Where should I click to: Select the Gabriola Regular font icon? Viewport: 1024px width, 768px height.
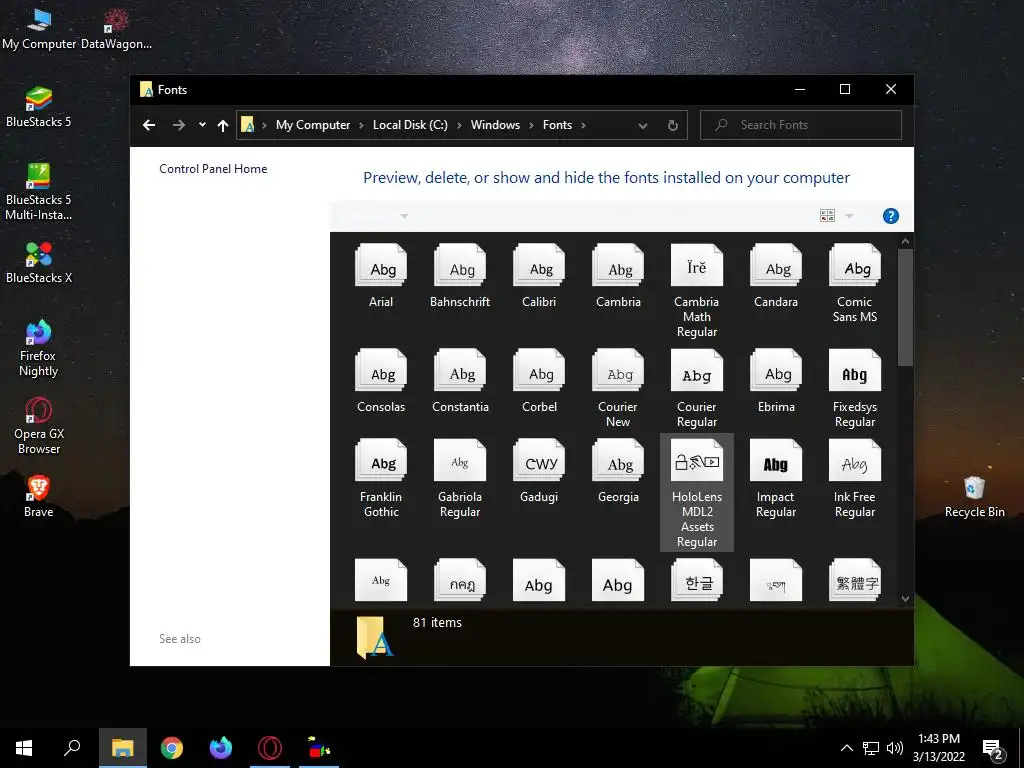460,460
